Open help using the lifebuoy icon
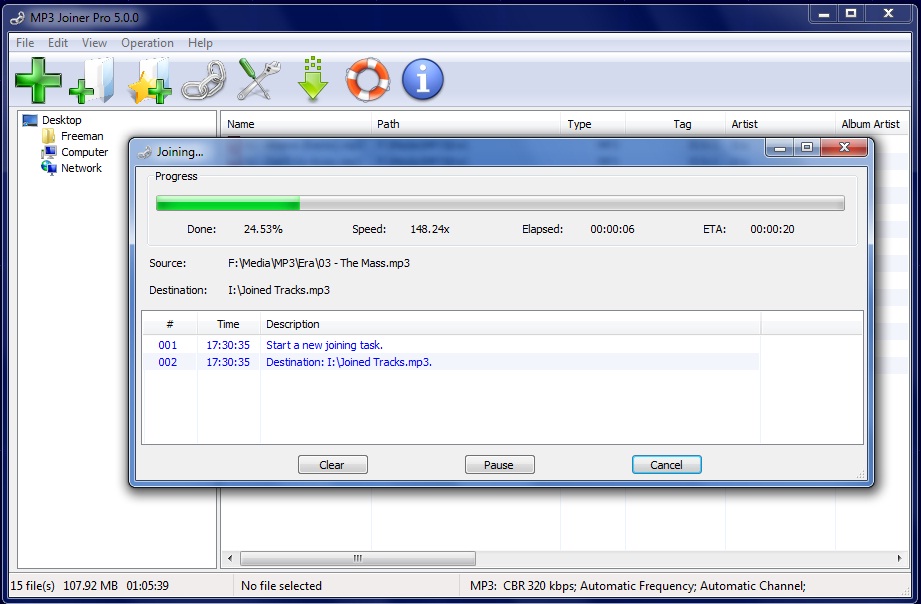The image size is (921, 604). [367, 80]
